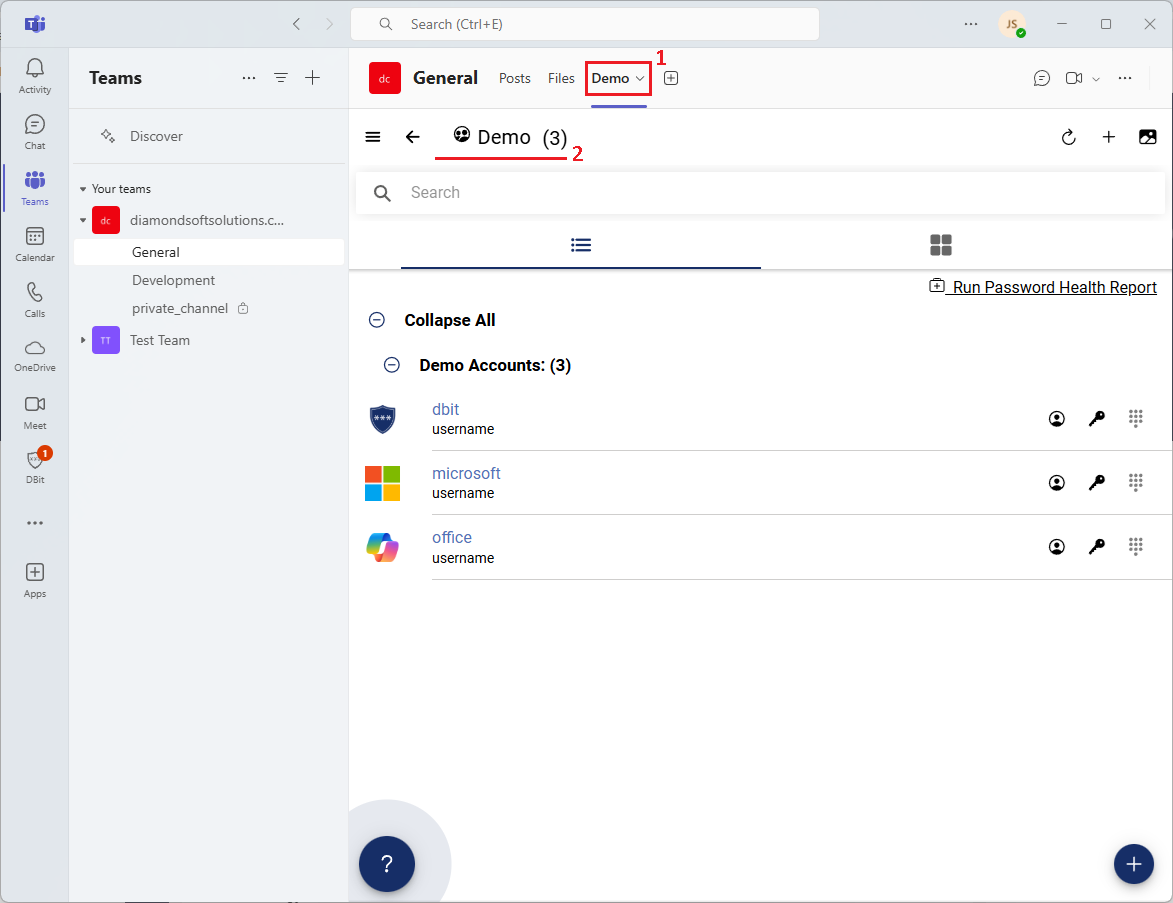The height and width of the screenshot is (903, 1173).
Task: Open the JS profile avatar
Action: pos(1011,24)
